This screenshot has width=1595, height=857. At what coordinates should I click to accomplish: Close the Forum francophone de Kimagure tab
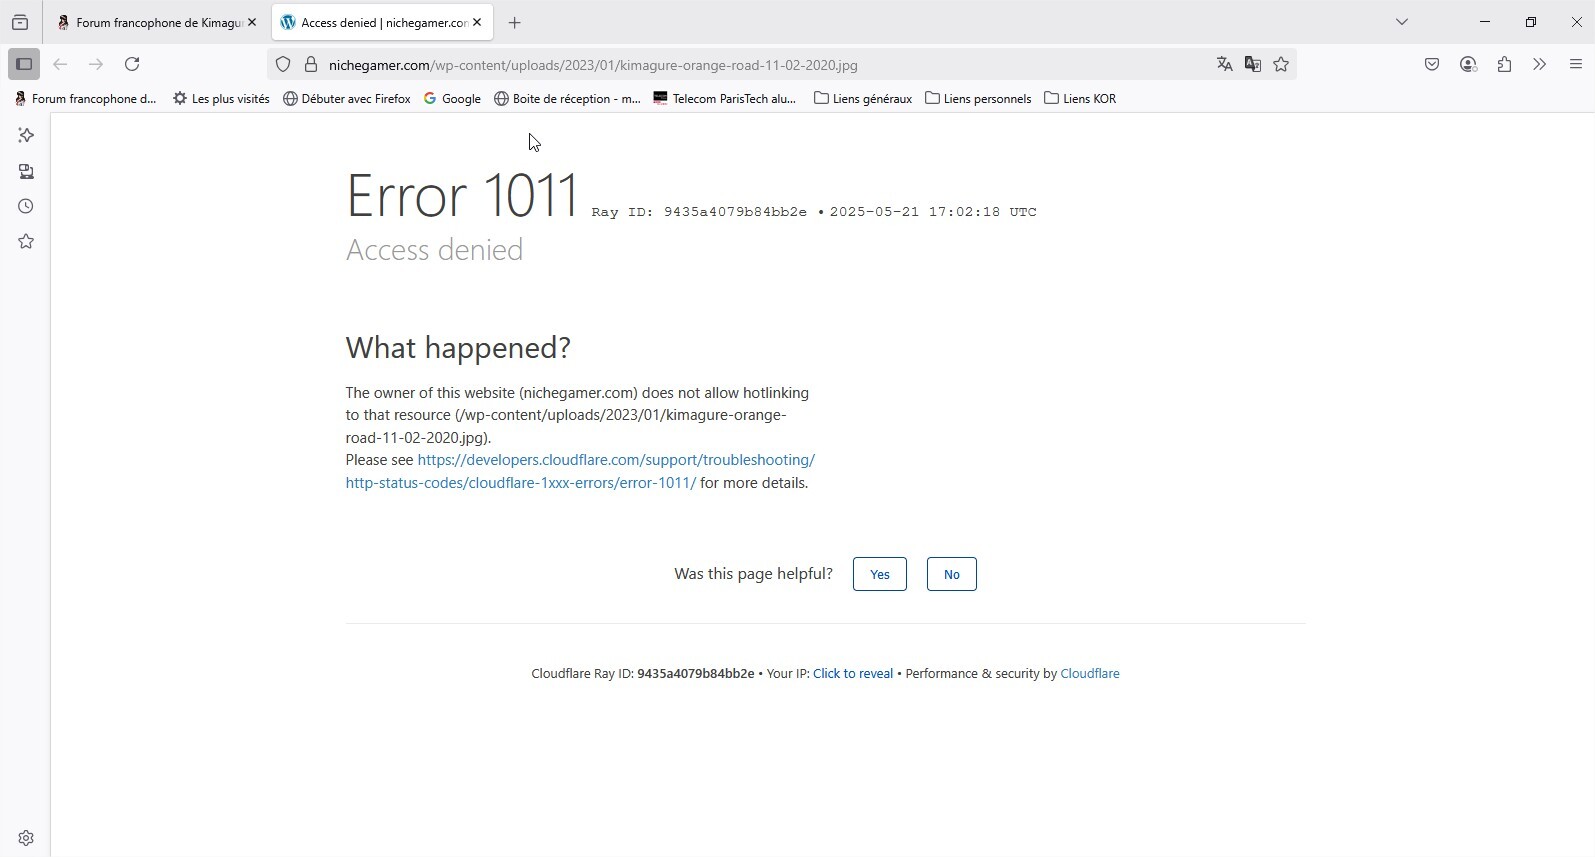(x=252, y=22)
